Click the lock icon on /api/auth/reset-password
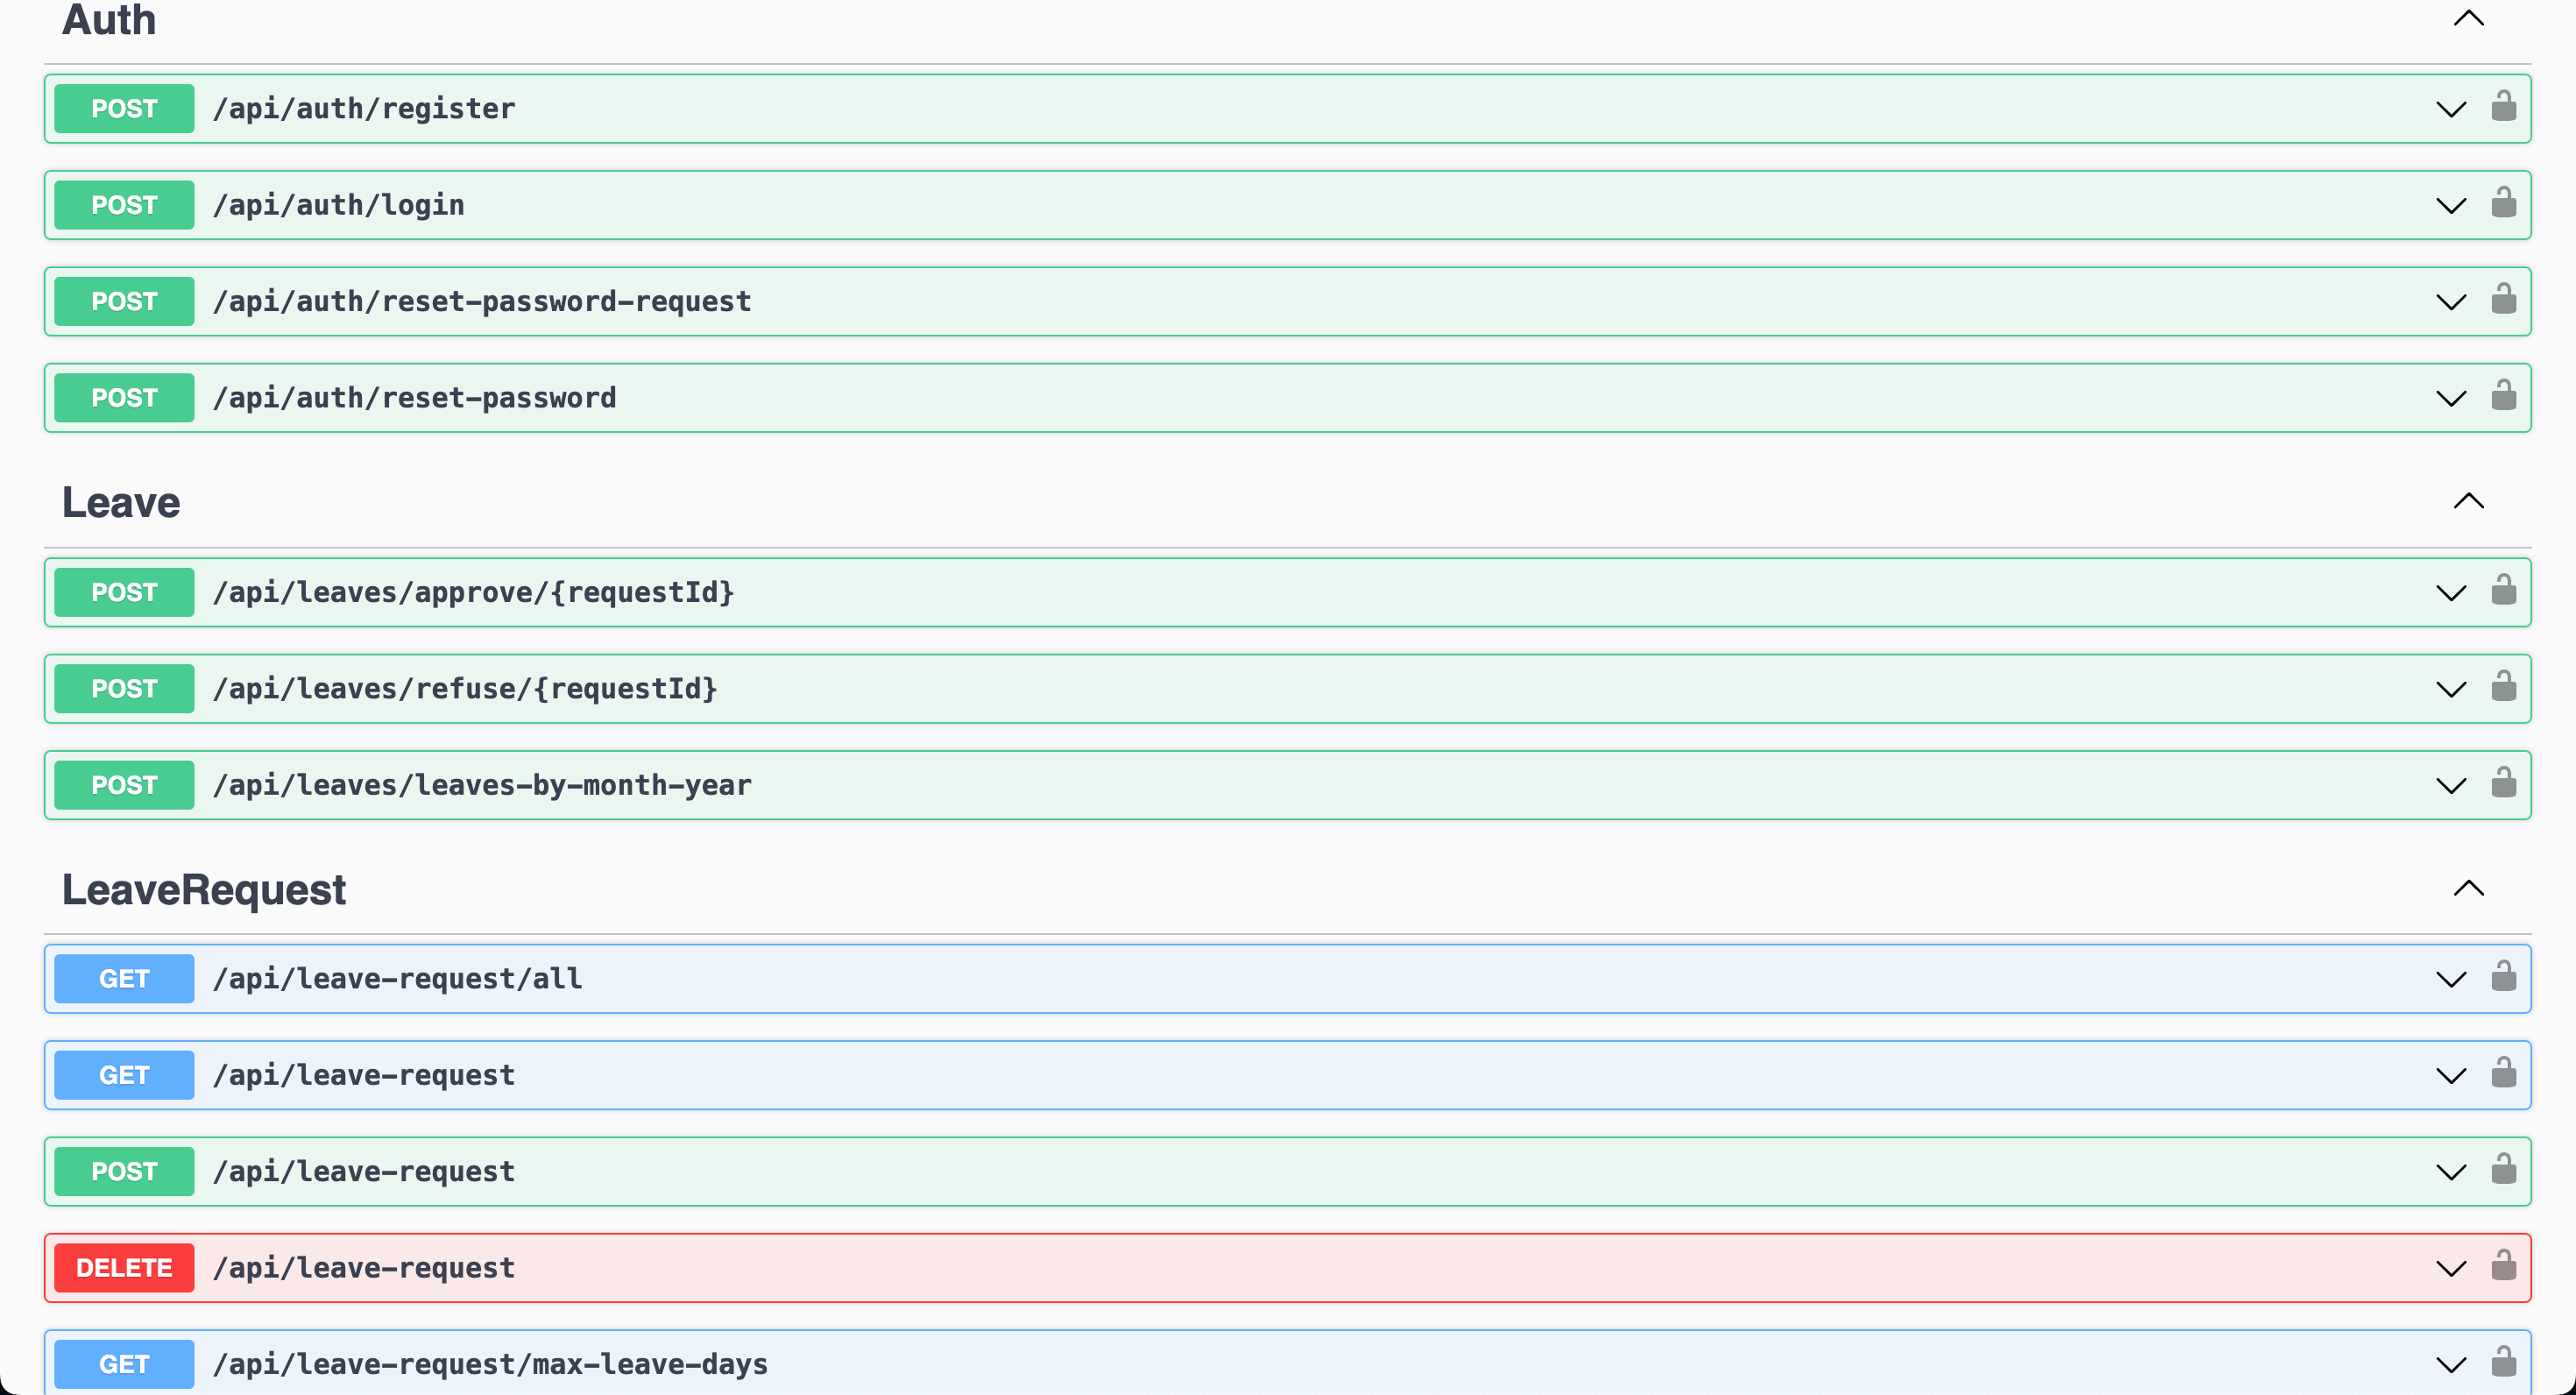Viewport: 2576px width, 1395px height. click(2504, 397)
